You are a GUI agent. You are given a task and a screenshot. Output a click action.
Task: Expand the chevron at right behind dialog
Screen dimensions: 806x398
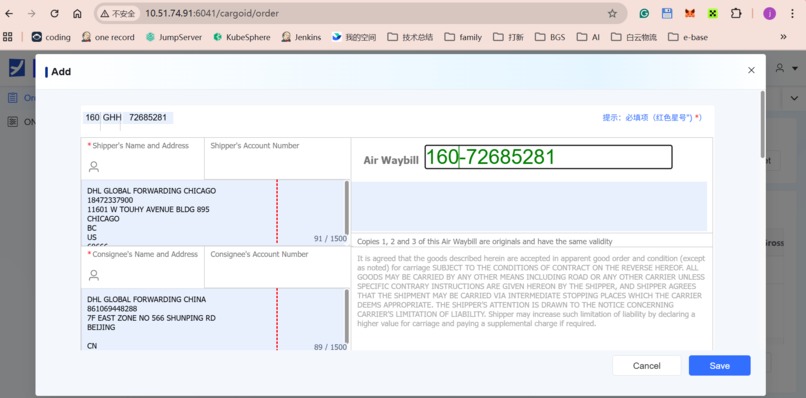794,98
